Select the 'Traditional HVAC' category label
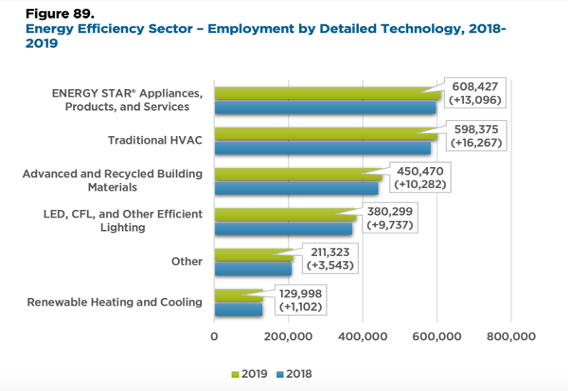 tap(155, 140)
